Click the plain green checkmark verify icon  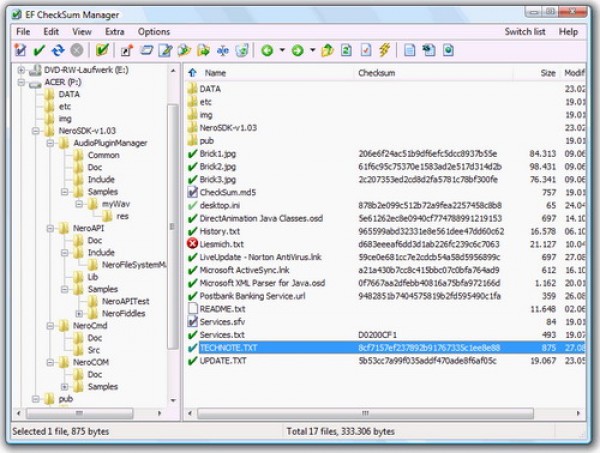(39, 50)
